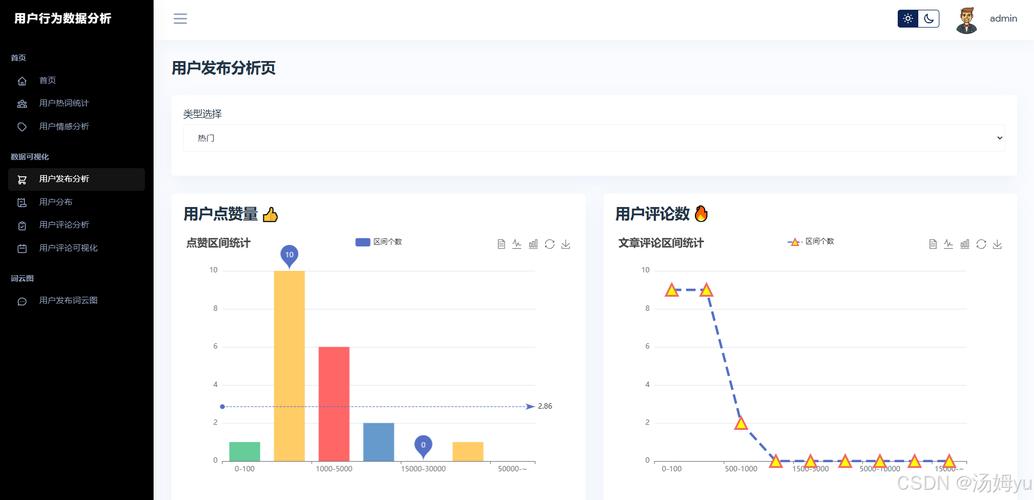The image size is (1034, 500).
Task: Restore the 点赞区间统计 chart
Action: pos(549,244)
